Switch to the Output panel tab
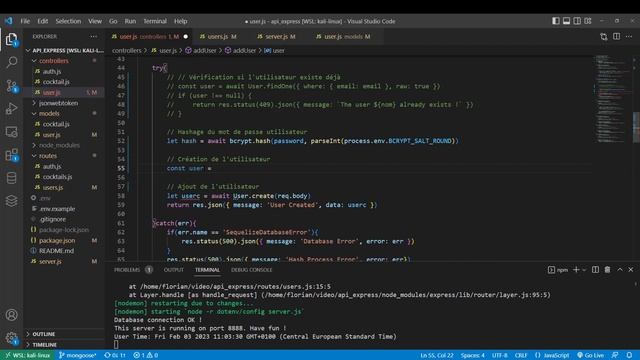This screenshot has height=360, width=640. (173, 270)
